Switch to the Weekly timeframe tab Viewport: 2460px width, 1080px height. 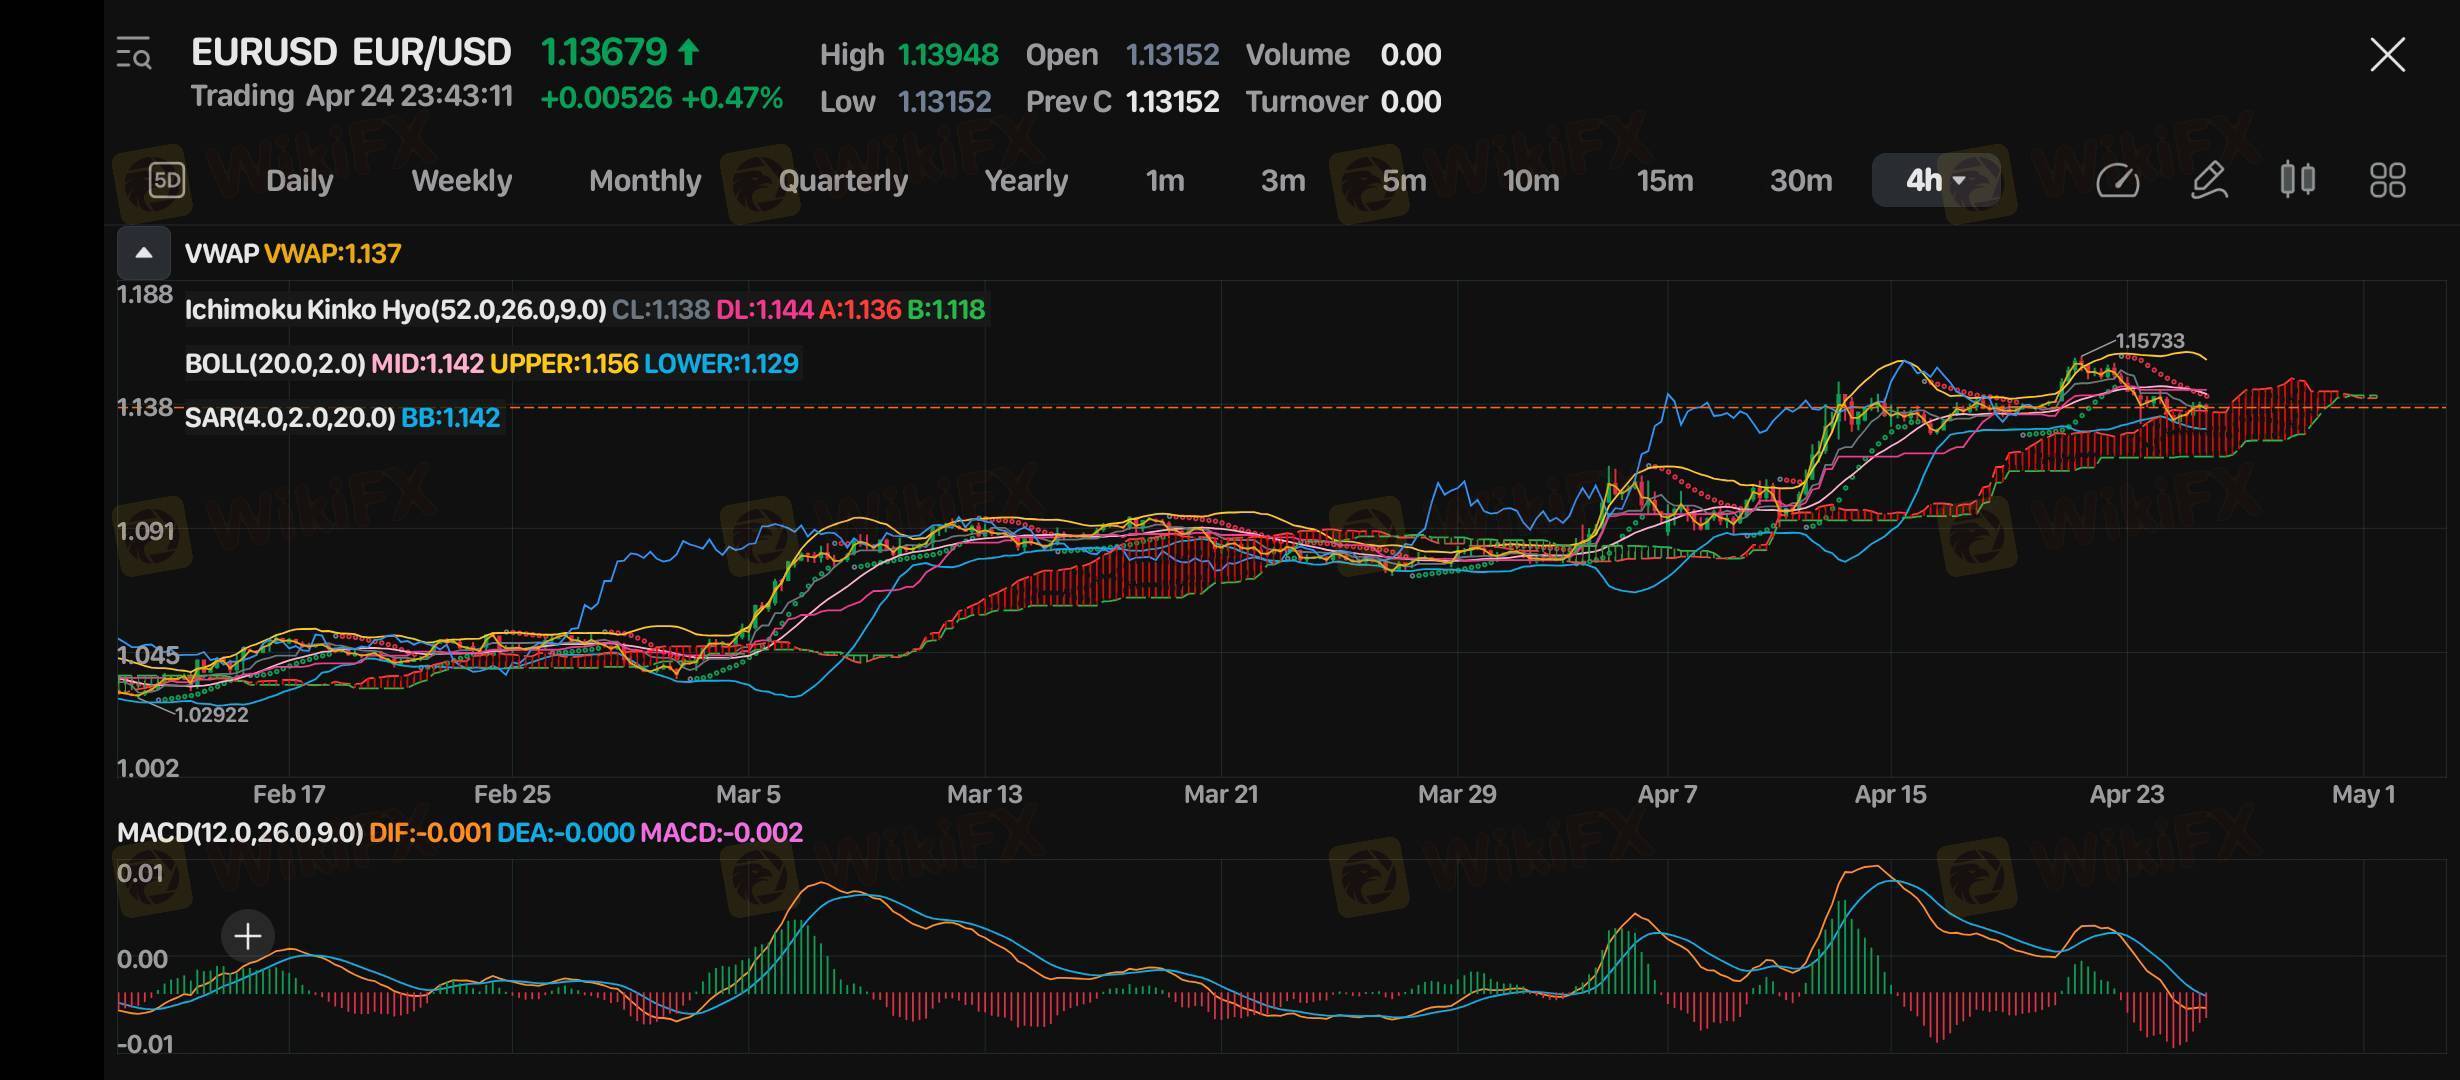[461, 180]
